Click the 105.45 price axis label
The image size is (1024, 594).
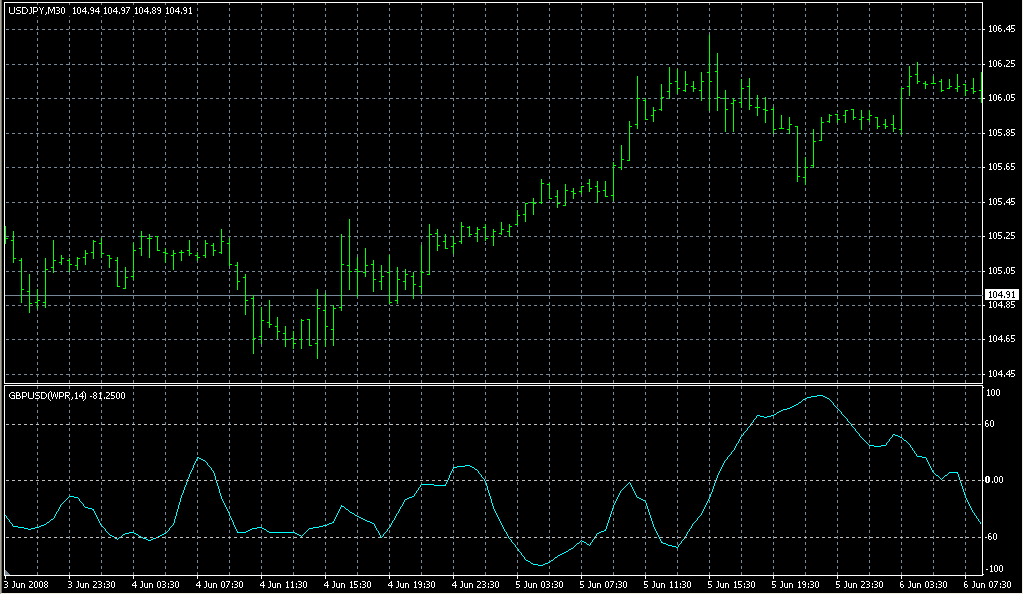click(x=1002, y=202)
